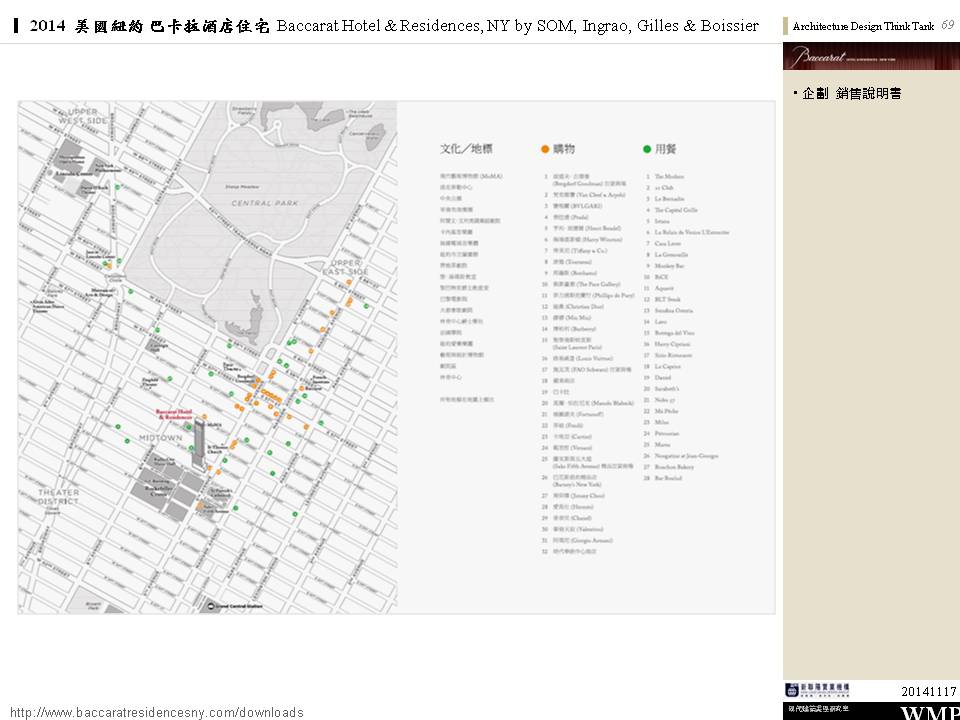Click the date 20141117 in the footer

coord(928,692)
